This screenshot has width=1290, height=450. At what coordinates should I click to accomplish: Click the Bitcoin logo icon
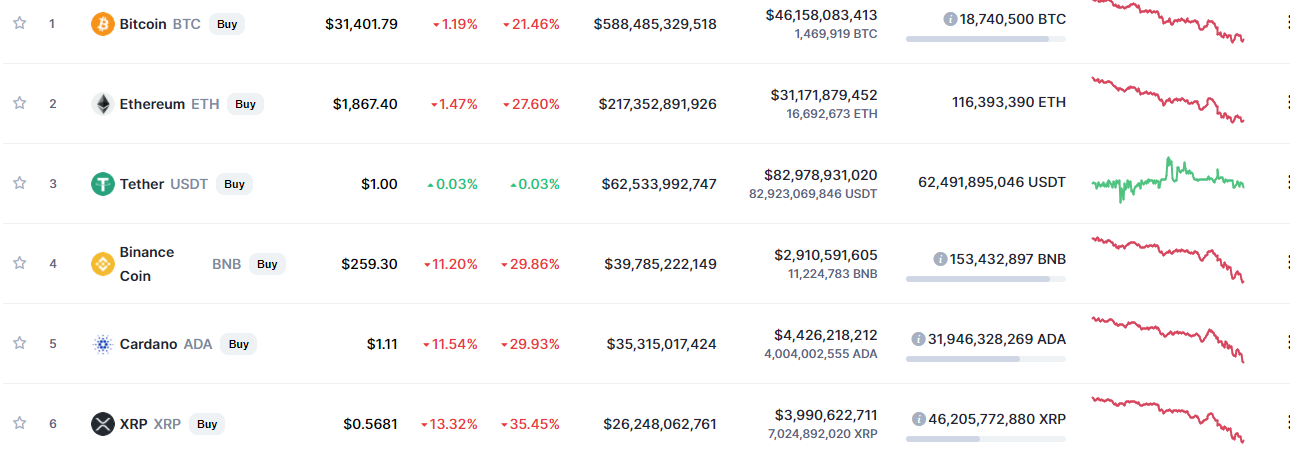[x=103, y=24]
